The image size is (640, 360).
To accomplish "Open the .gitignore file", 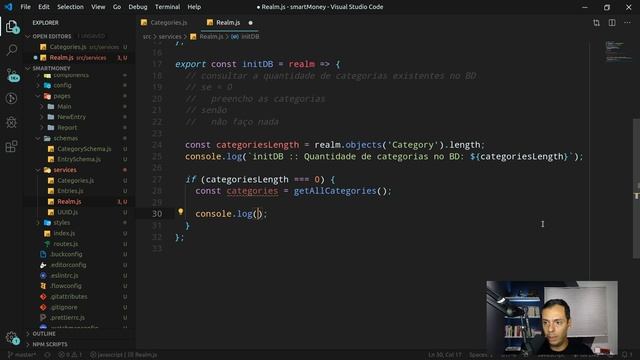I will coord(64,307).
